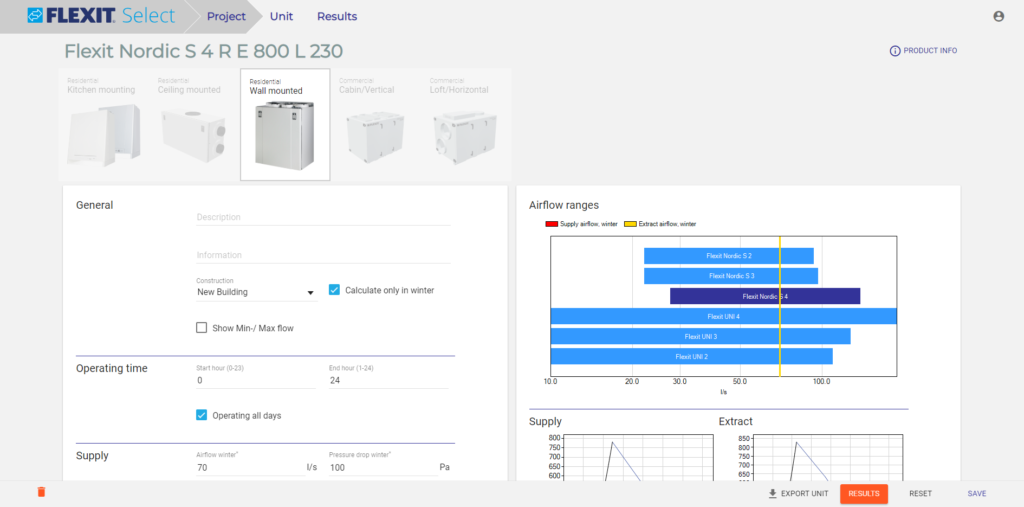Click the Pressure drop winter field
The width and height of the screenshot is (1024, 507).
tap(383, 467)
